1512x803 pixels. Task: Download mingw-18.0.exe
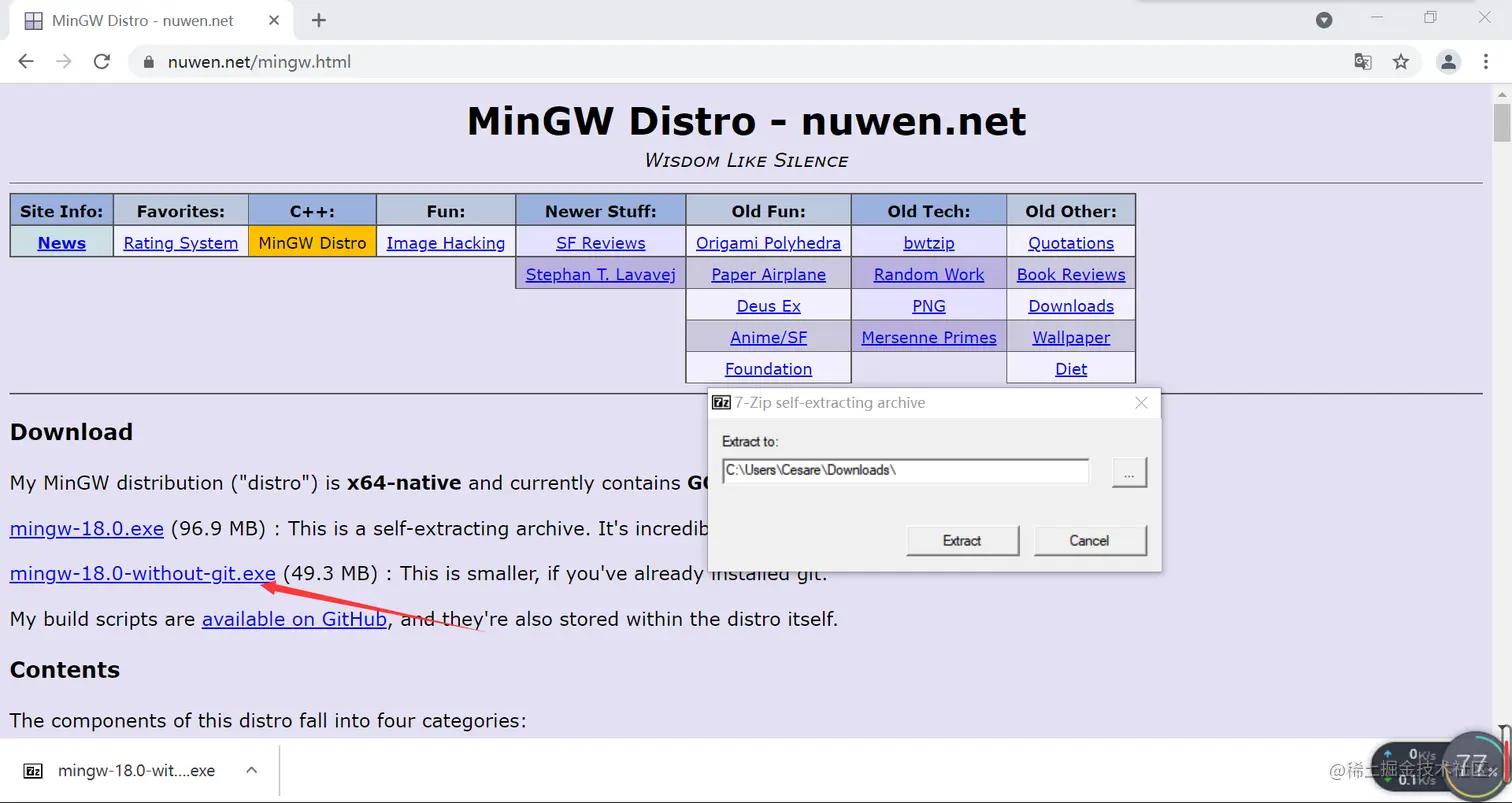point(86,528)
